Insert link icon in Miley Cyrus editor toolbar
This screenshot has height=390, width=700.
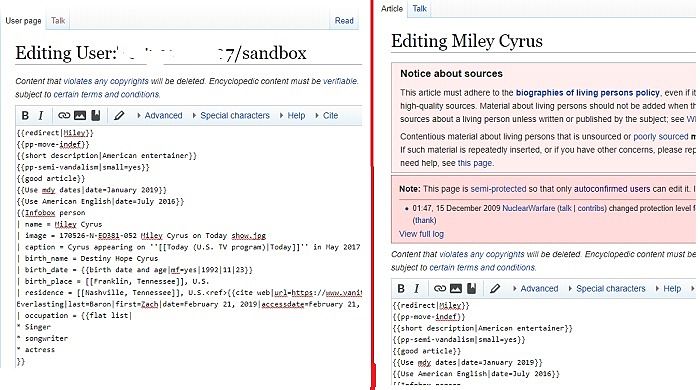(440, 289)
